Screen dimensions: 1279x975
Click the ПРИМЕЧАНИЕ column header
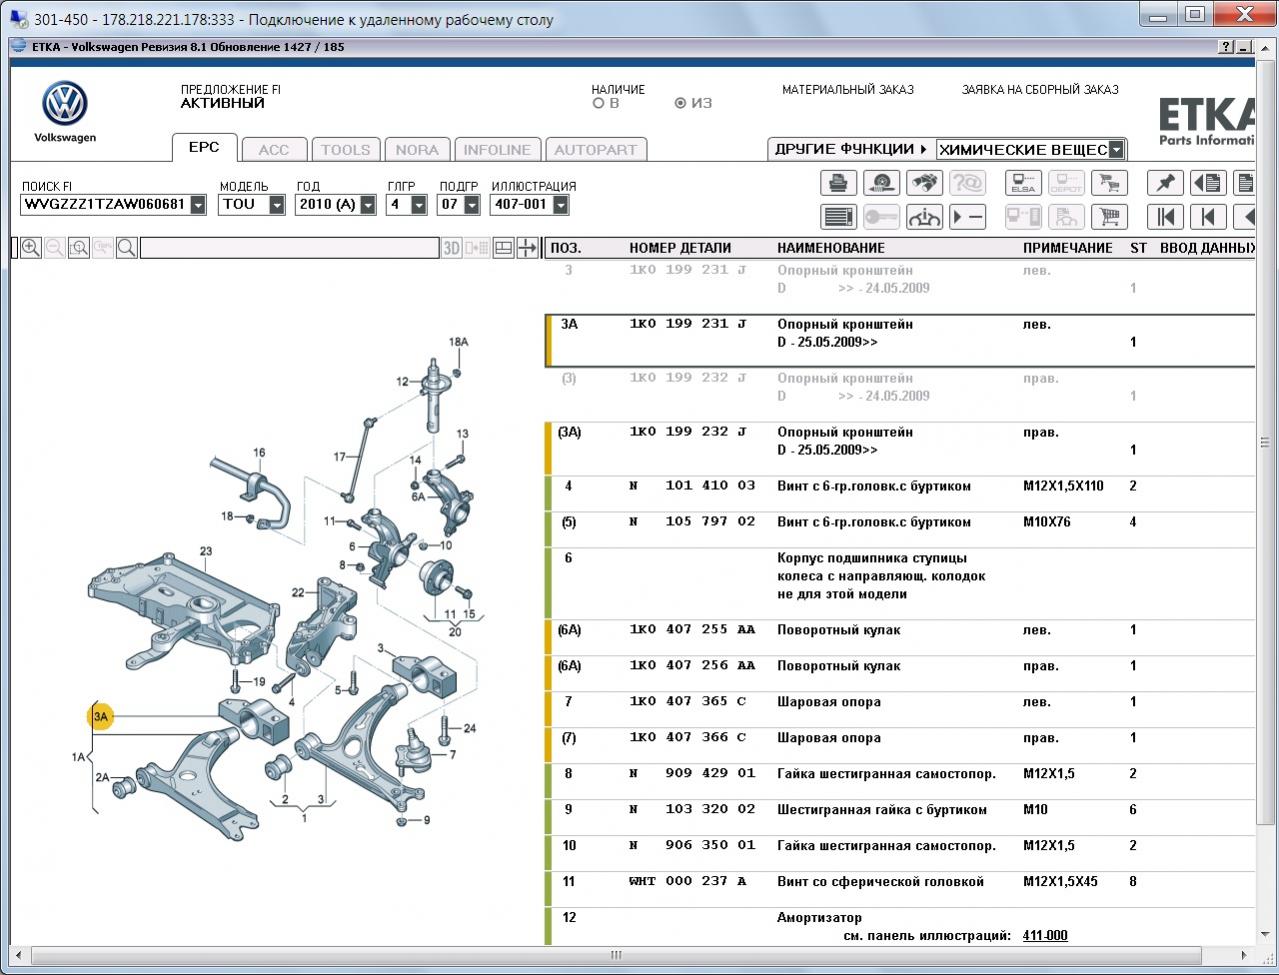[1067, 248]
